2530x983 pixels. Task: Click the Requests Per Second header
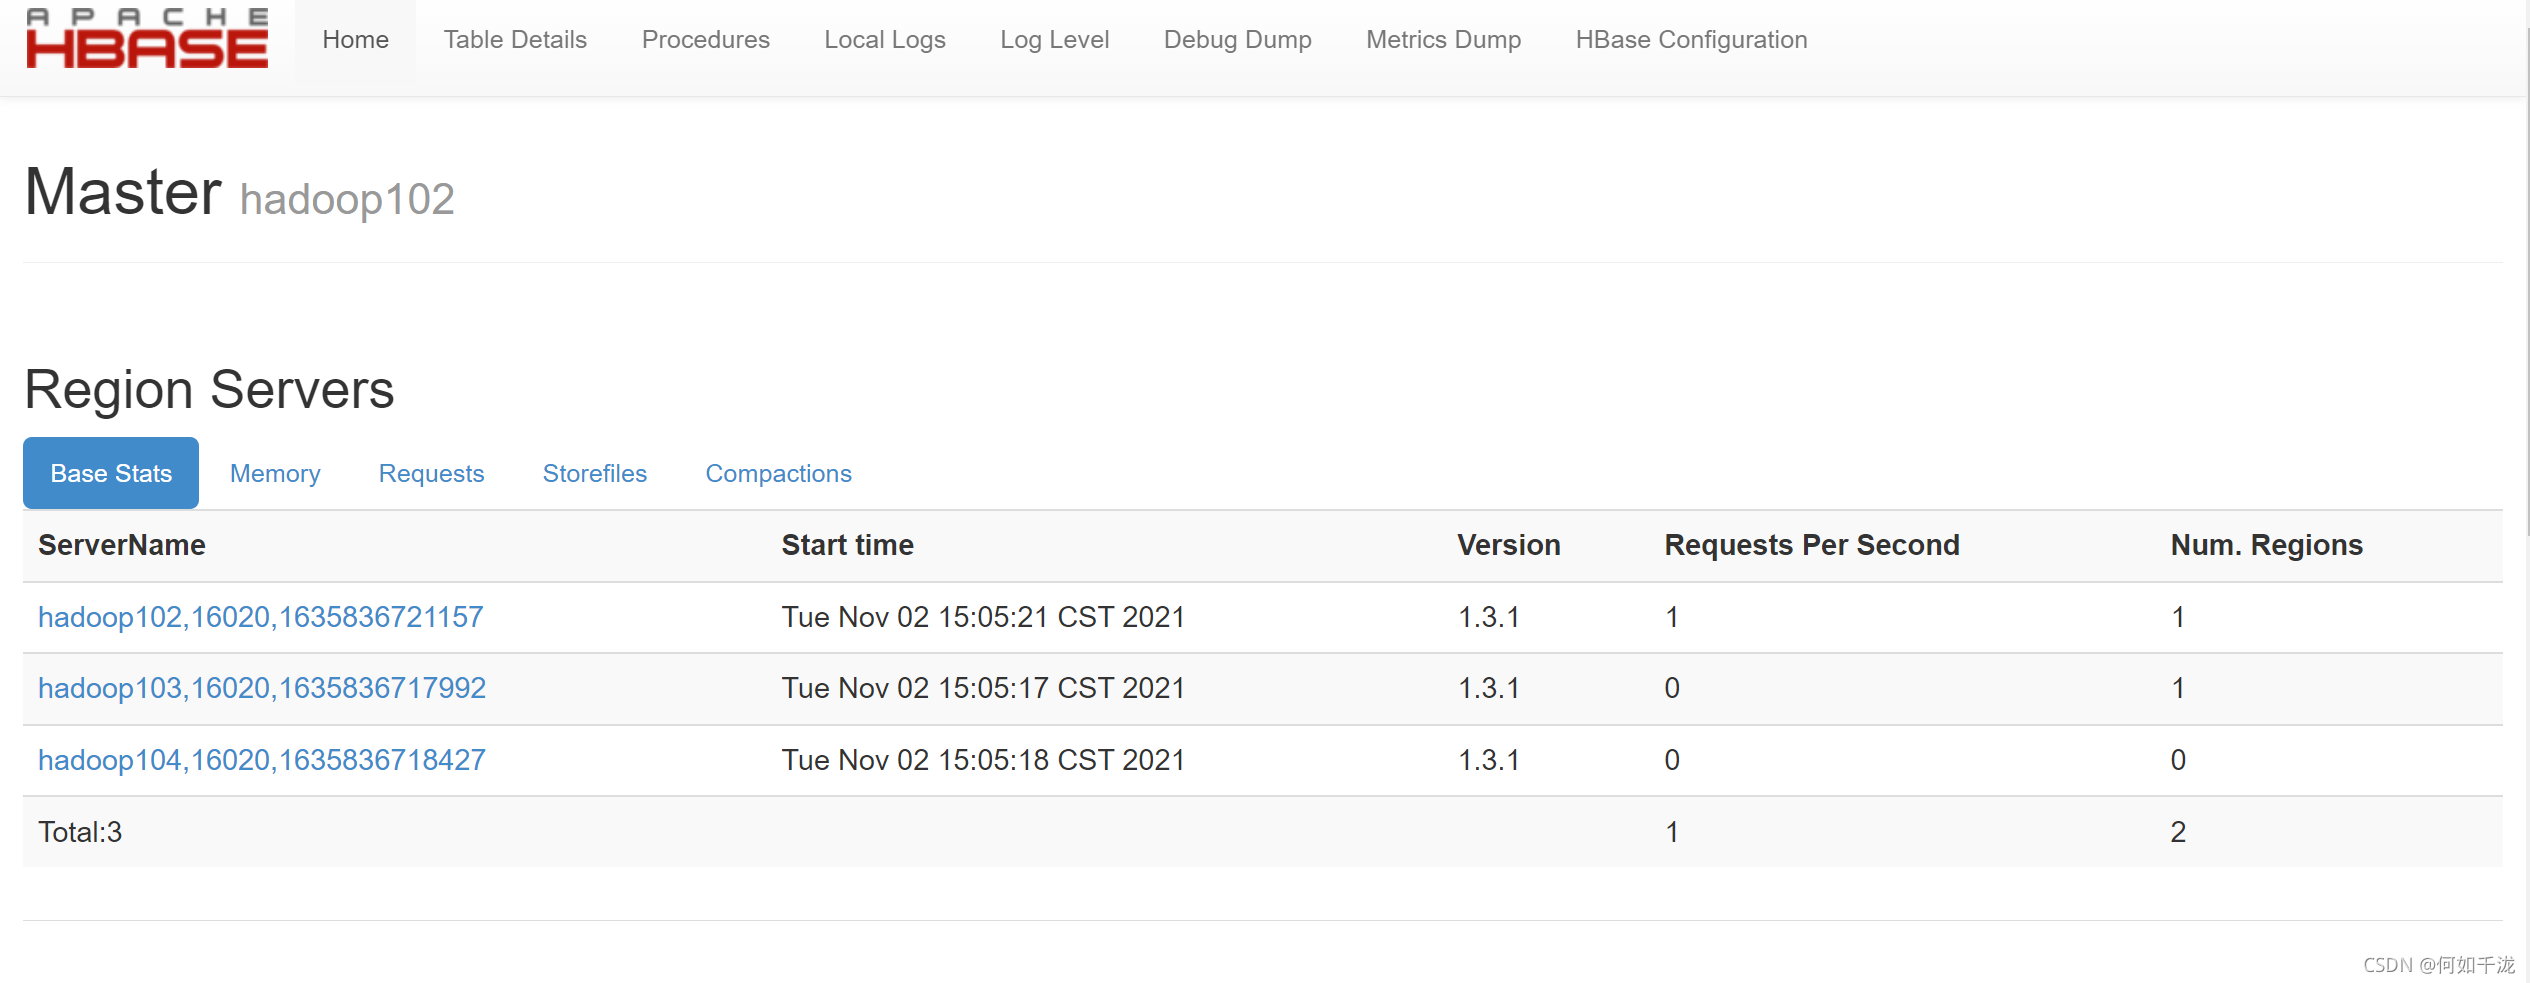click(x=1811, y=545)
